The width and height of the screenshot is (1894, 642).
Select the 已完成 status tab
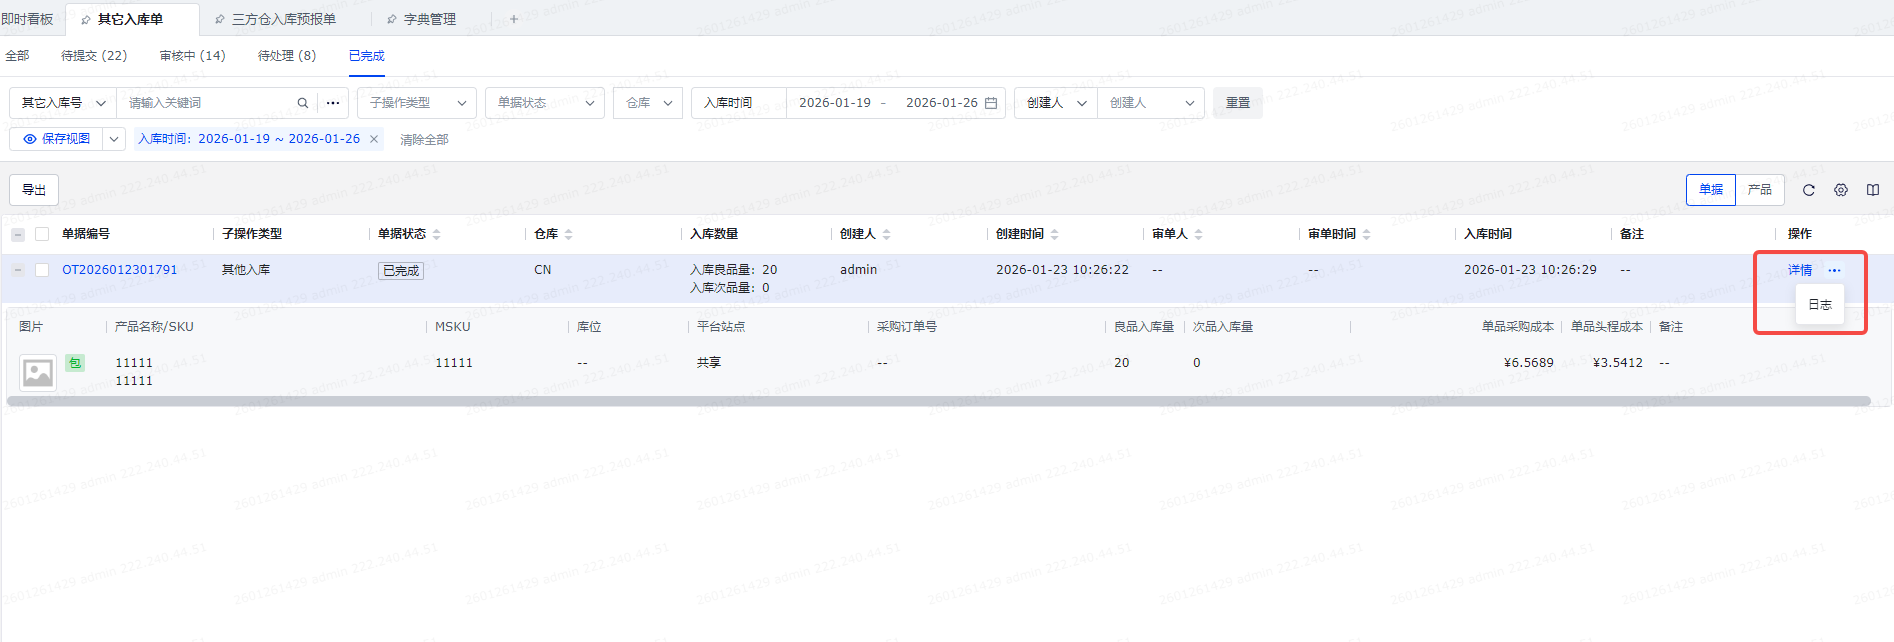tap(367, 56)
